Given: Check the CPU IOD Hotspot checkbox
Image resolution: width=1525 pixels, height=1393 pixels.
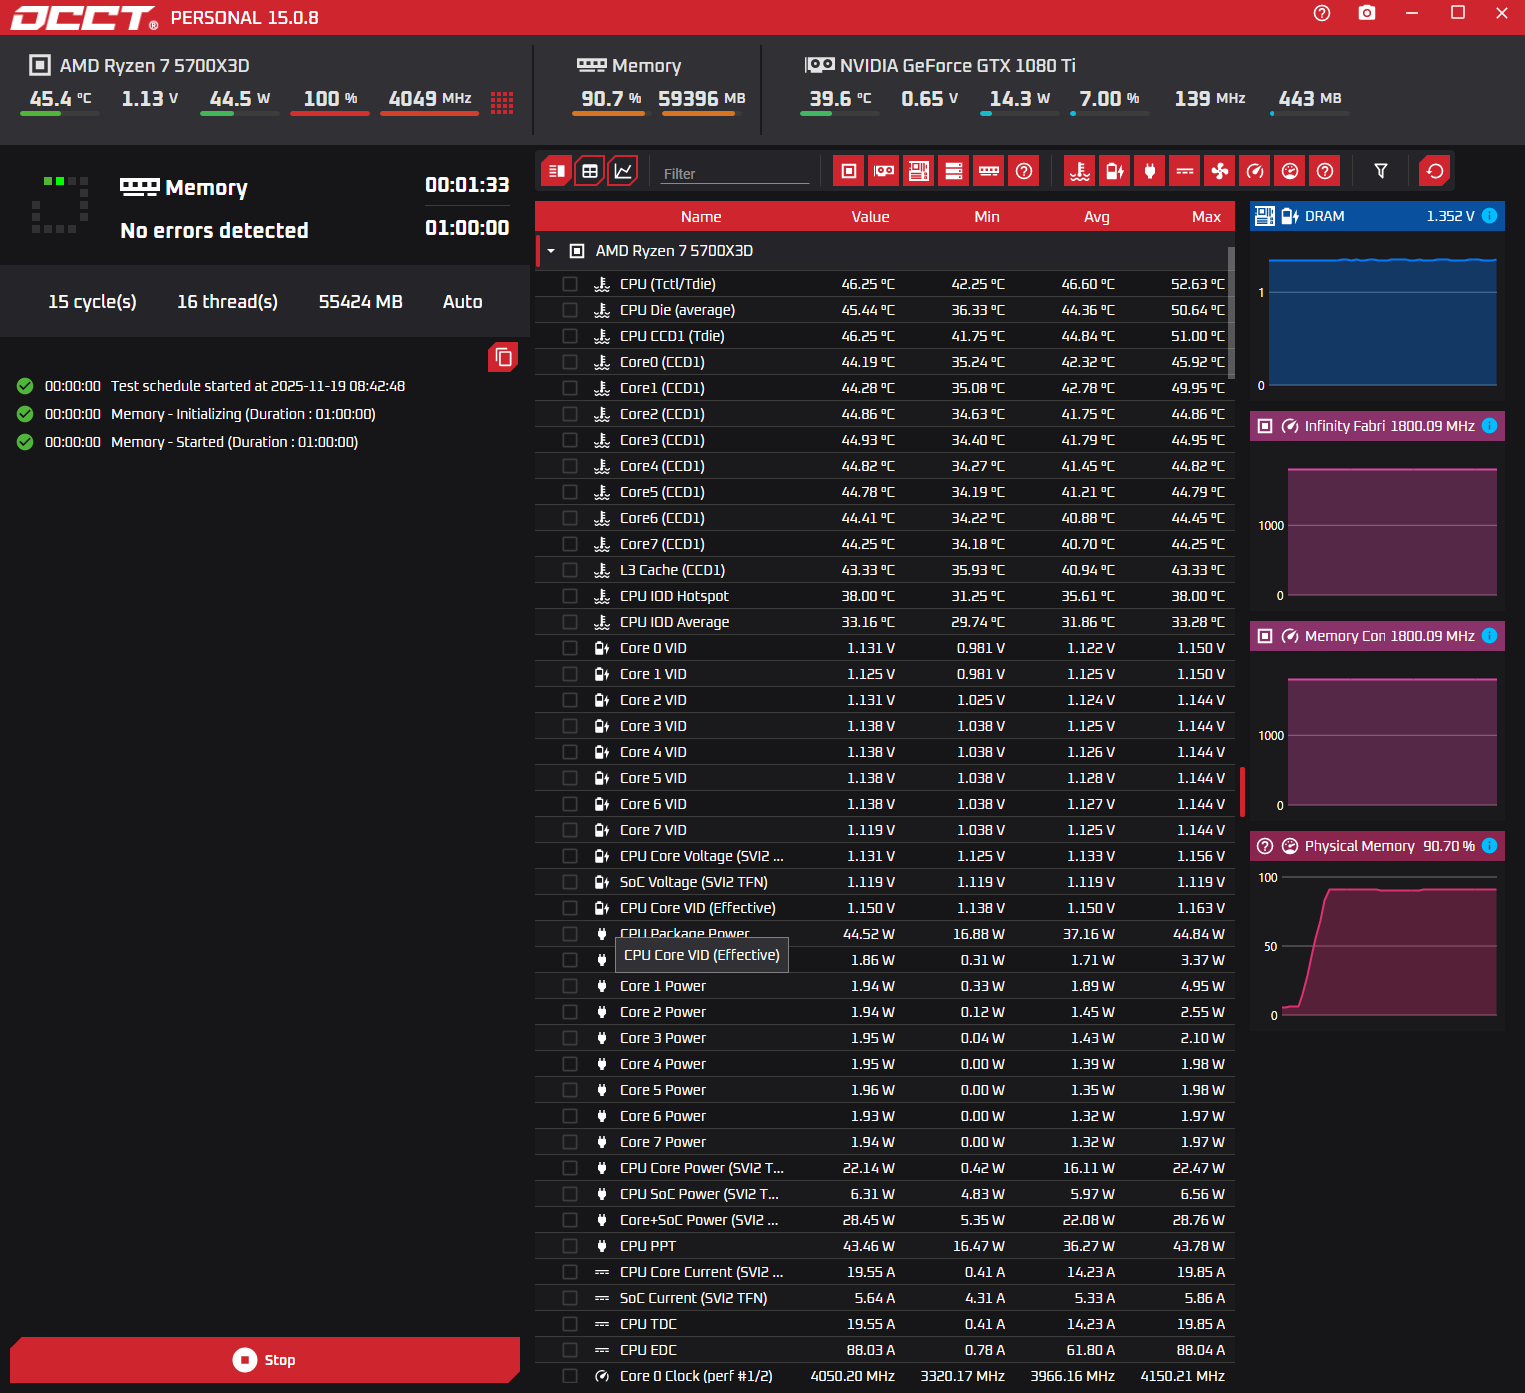Looking at the screenshot, I should (x=570, y=596).
